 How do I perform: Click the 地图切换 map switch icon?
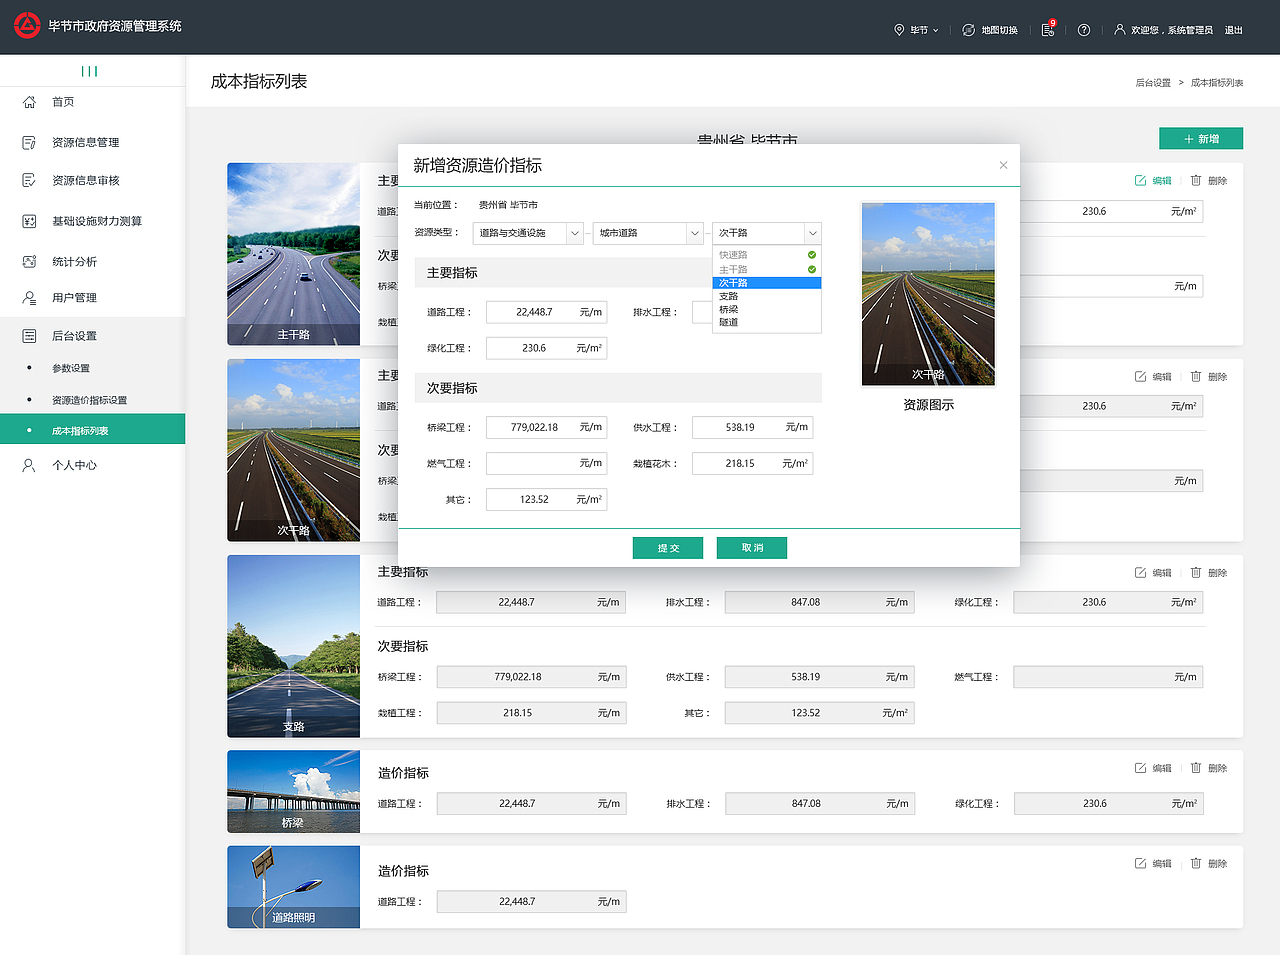(x=968, y=30)
